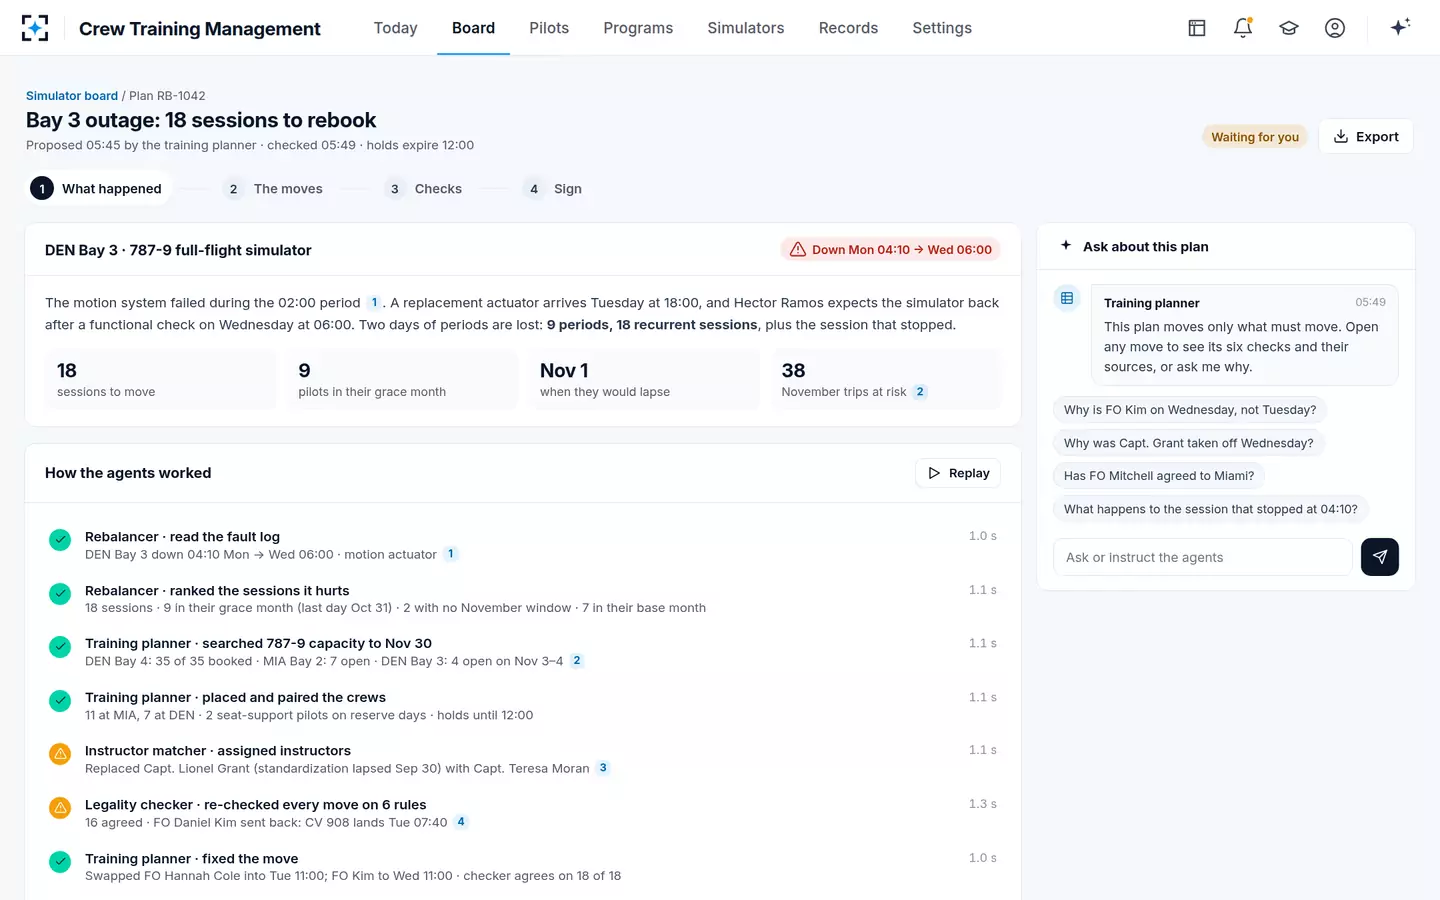Click the green check beside 'searched 787-9 capacity'
This screenshot has height=900, width=1440.
60,647
